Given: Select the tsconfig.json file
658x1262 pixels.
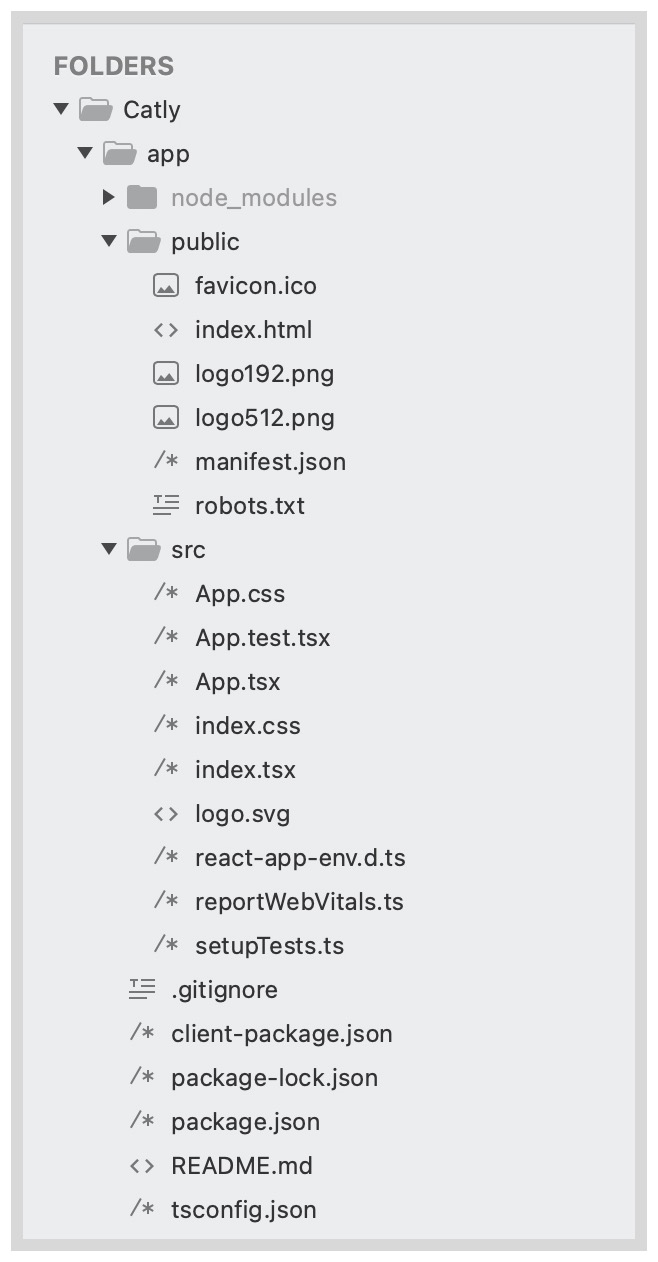Looking at the screenshot, I should [x=244, y=1210].
